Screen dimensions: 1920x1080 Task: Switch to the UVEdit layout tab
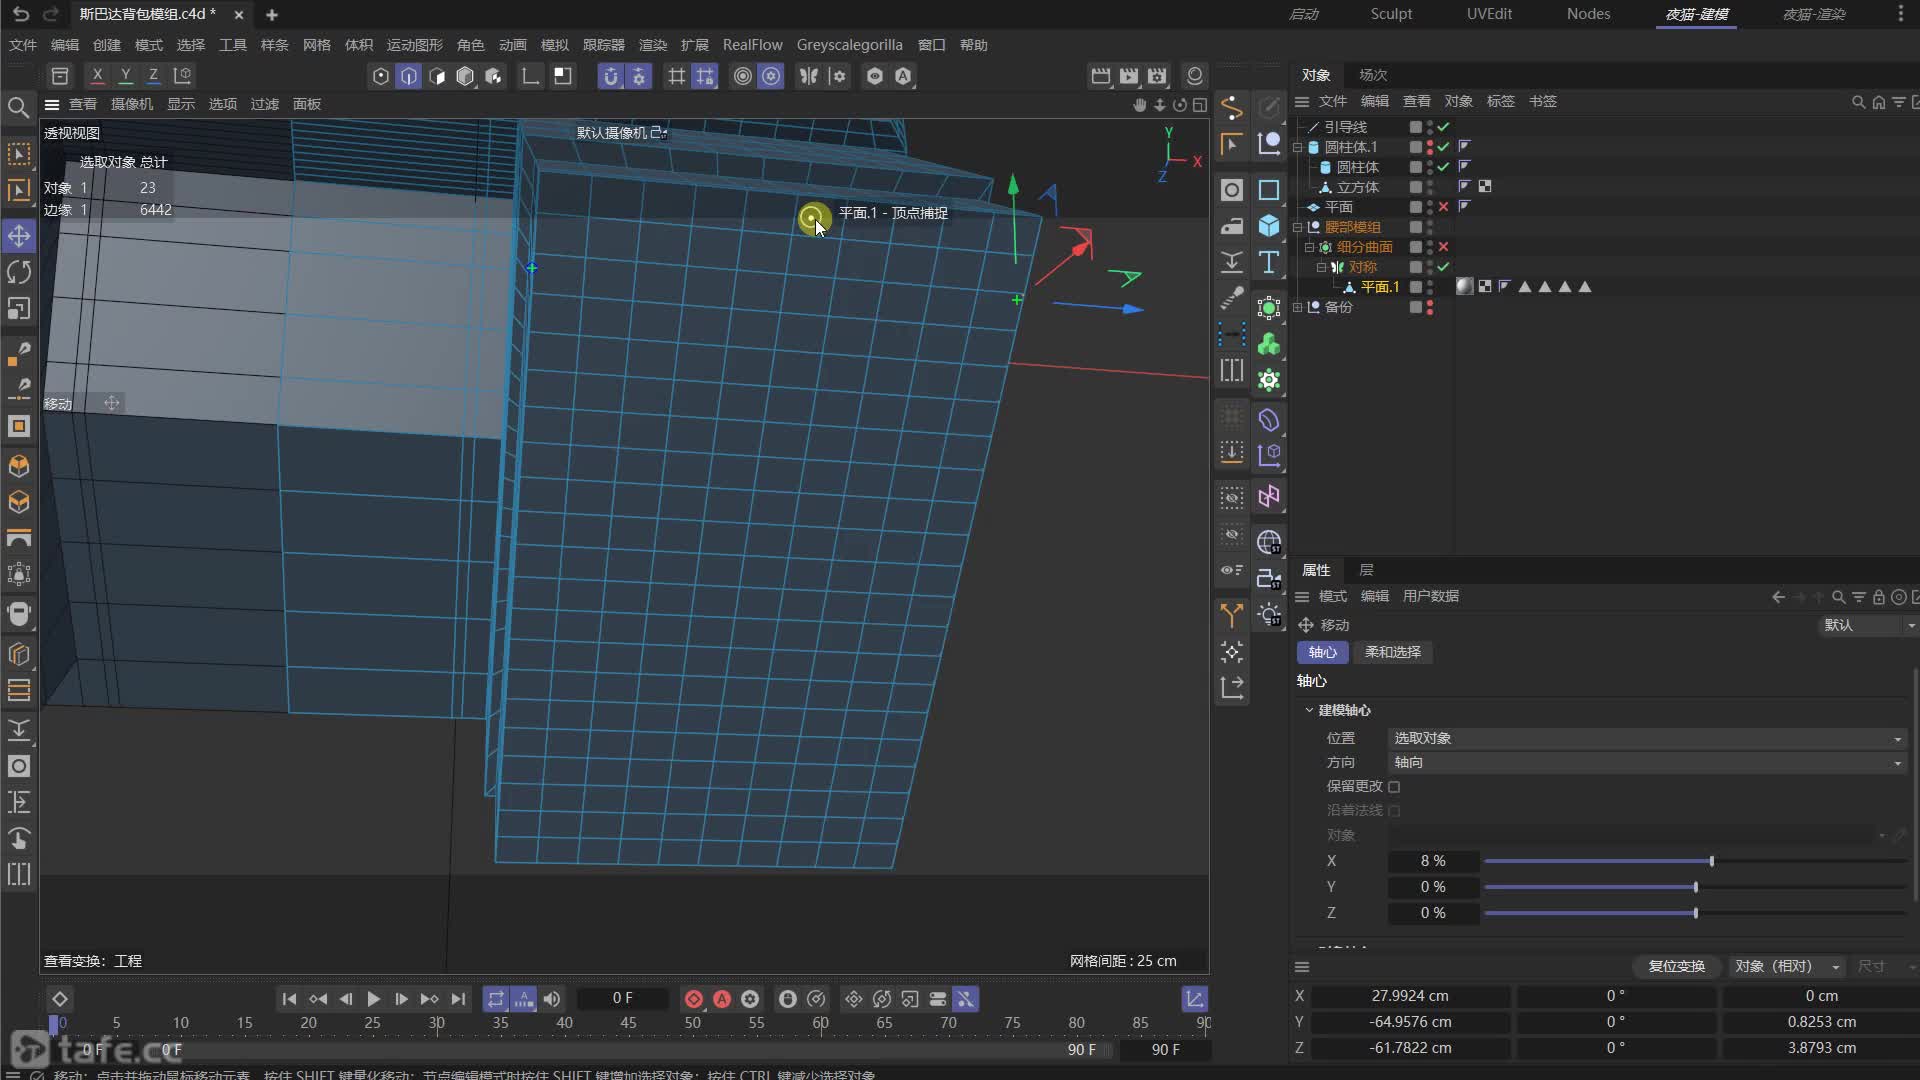(1489, 14)
